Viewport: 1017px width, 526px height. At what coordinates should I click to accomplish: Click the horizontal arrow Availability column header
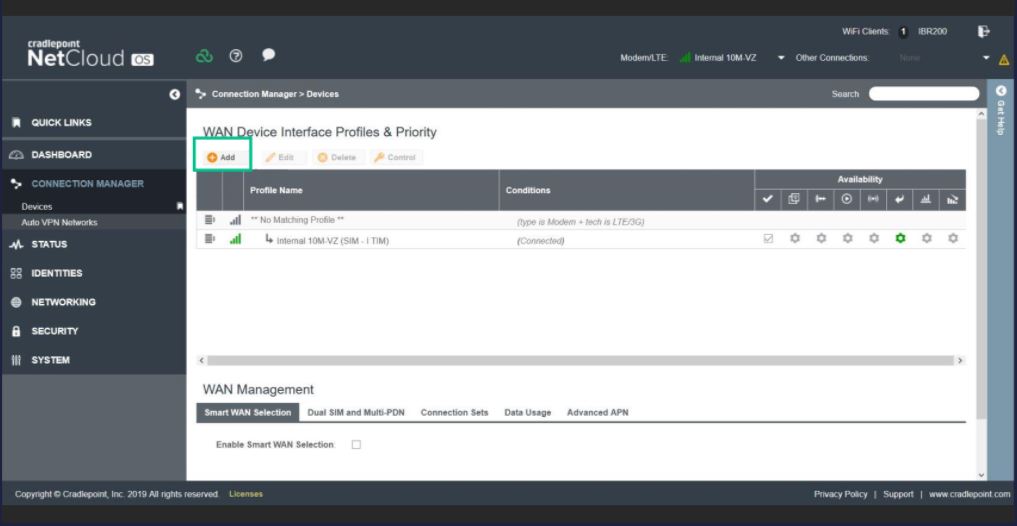(820, 200)
